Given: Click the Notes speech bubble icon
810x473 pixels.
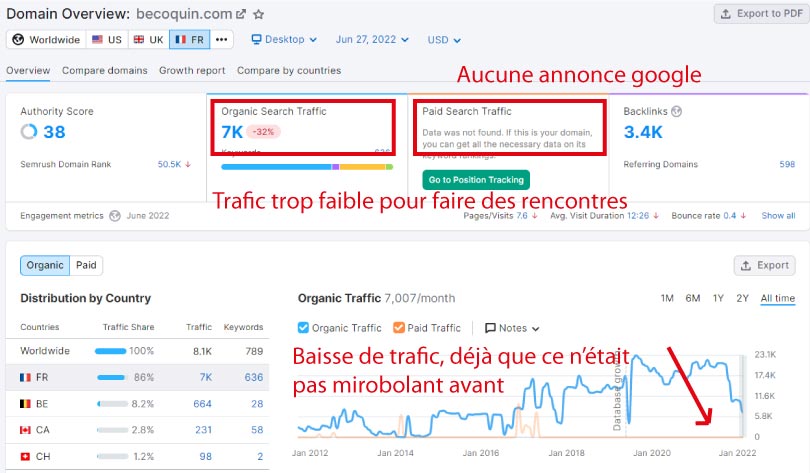Looking at the screenshot, I should point(490,328).
